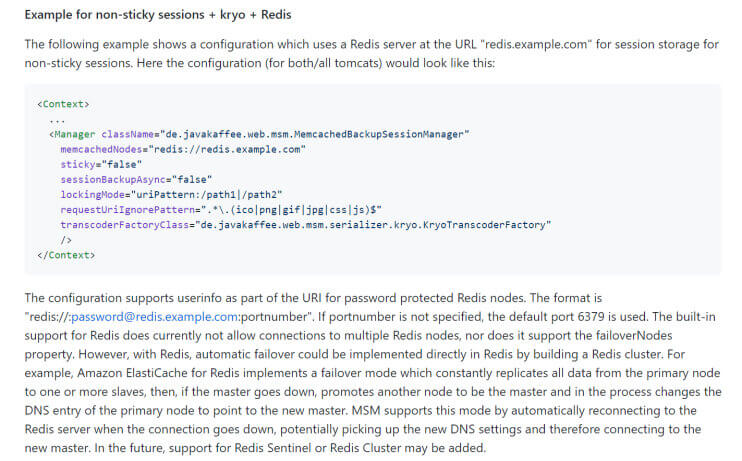This screenshot has height=461, width=742.
Task: Click the opening <Context> tag in code
Action: pos(63,104)
